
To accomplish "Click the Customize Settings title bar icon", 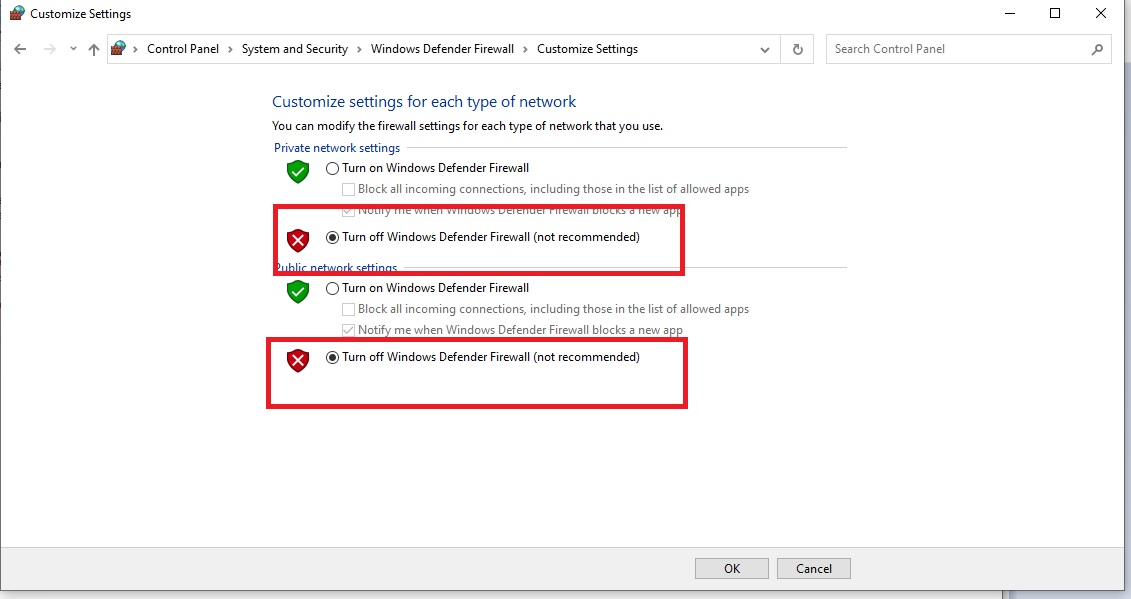I will (x=17, y=13).
